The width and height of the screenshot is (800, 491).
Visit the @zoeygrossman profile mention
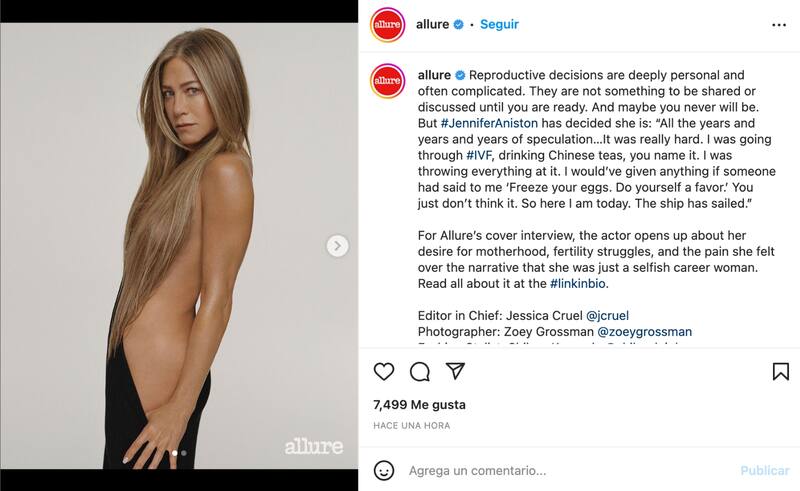644,332
